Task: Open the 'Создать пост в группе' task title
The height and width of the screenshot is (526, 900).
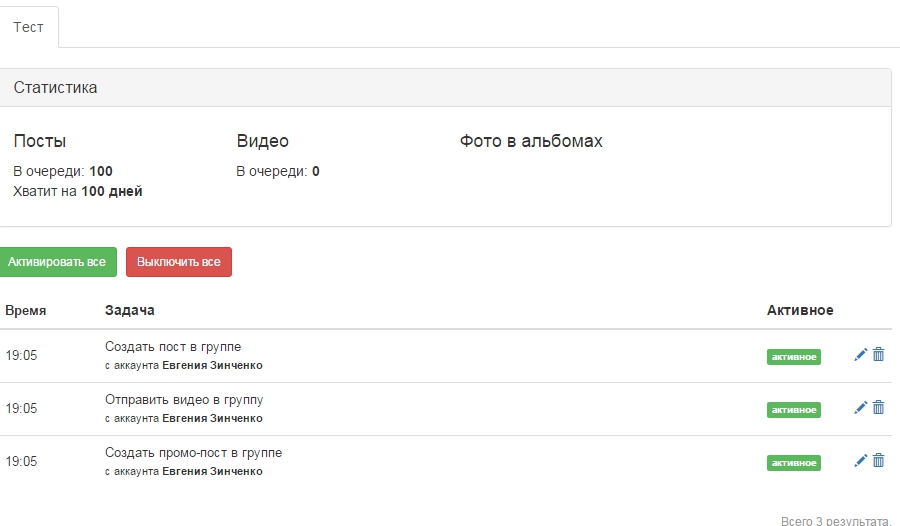Action: 172,347
